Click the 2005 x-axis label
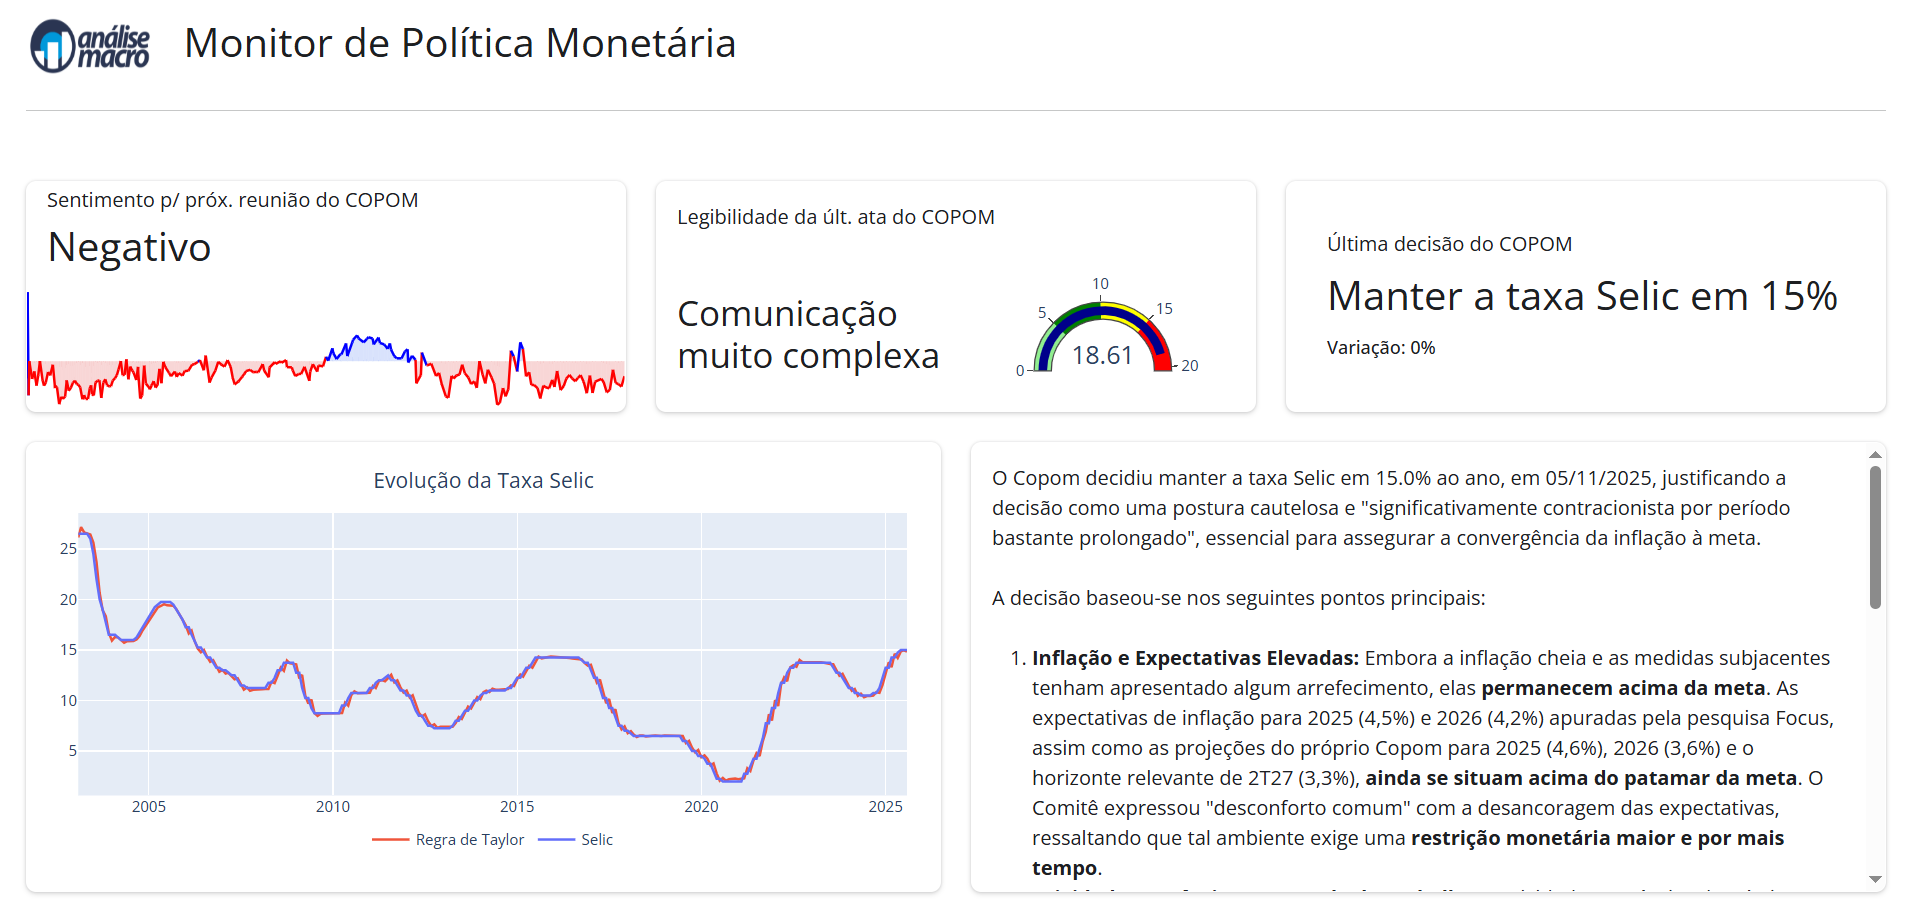Viewport: 1916px width, 911px height. [x=149, y=807]
